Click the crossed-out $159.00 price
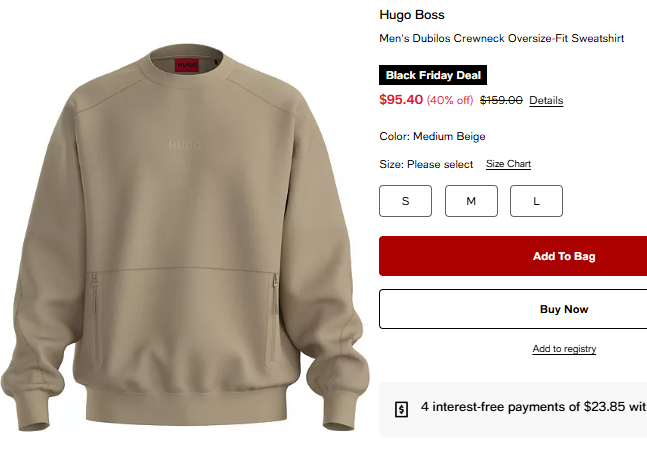The width and height of the screenshot is (647, 458). click(501, 100)
